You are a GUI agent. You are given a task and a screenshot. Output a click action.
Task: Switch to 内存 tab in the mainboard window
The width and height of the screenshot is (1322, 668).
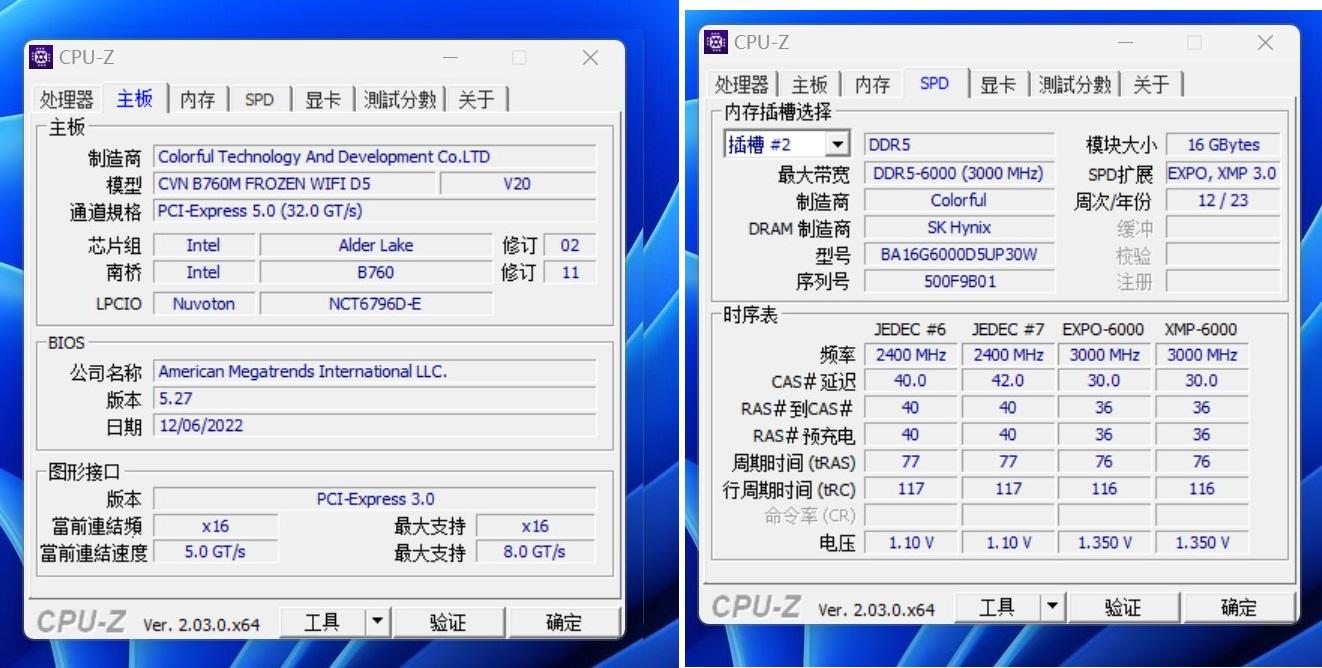[197, 100]
